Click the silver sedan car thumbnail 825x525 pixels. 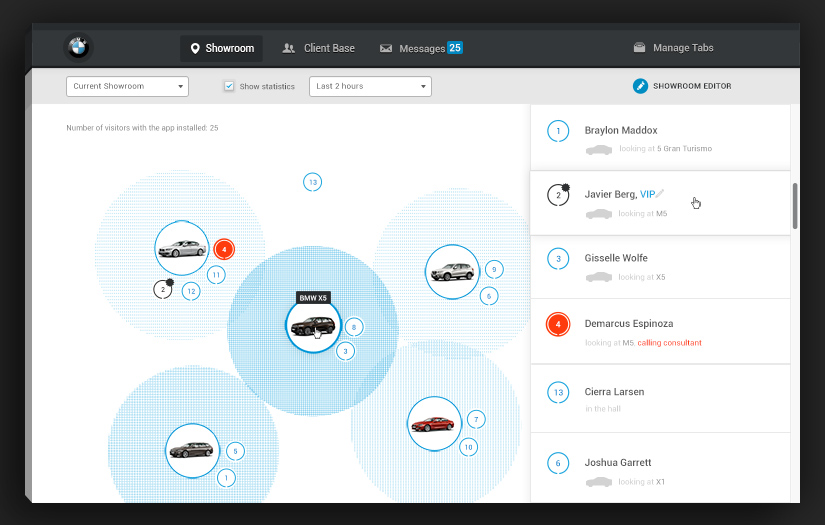click(x=182, y=248)
